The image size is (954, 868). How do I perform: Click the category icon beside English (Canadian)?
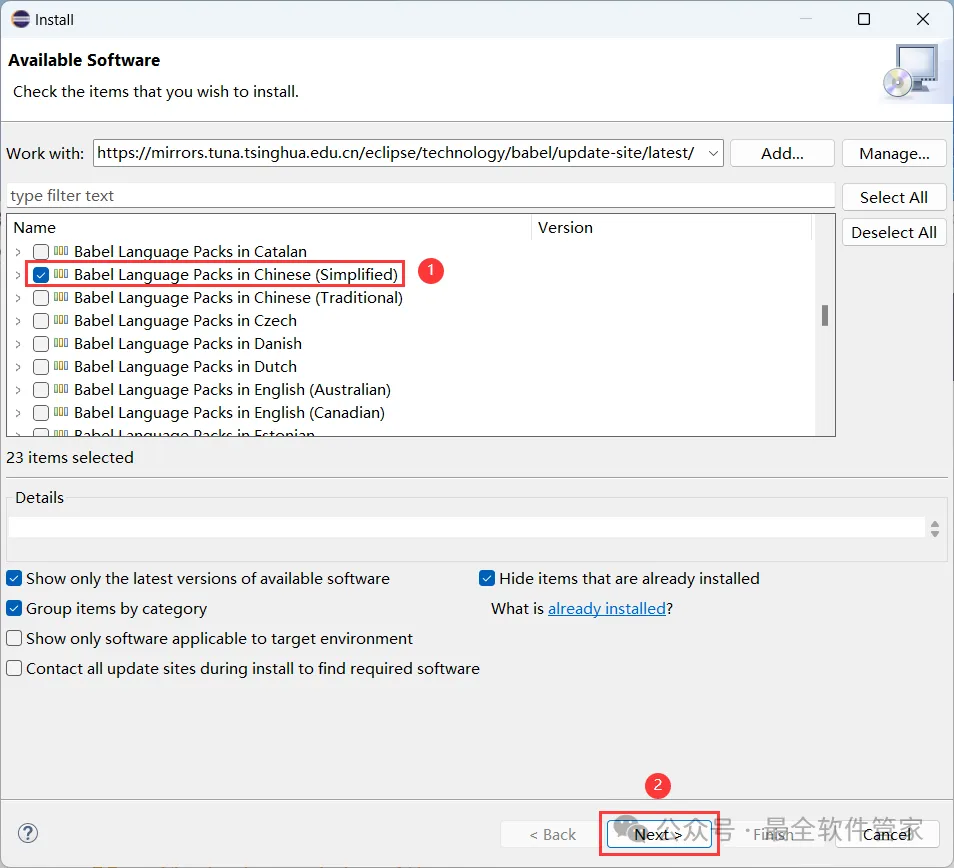[61, 412]
